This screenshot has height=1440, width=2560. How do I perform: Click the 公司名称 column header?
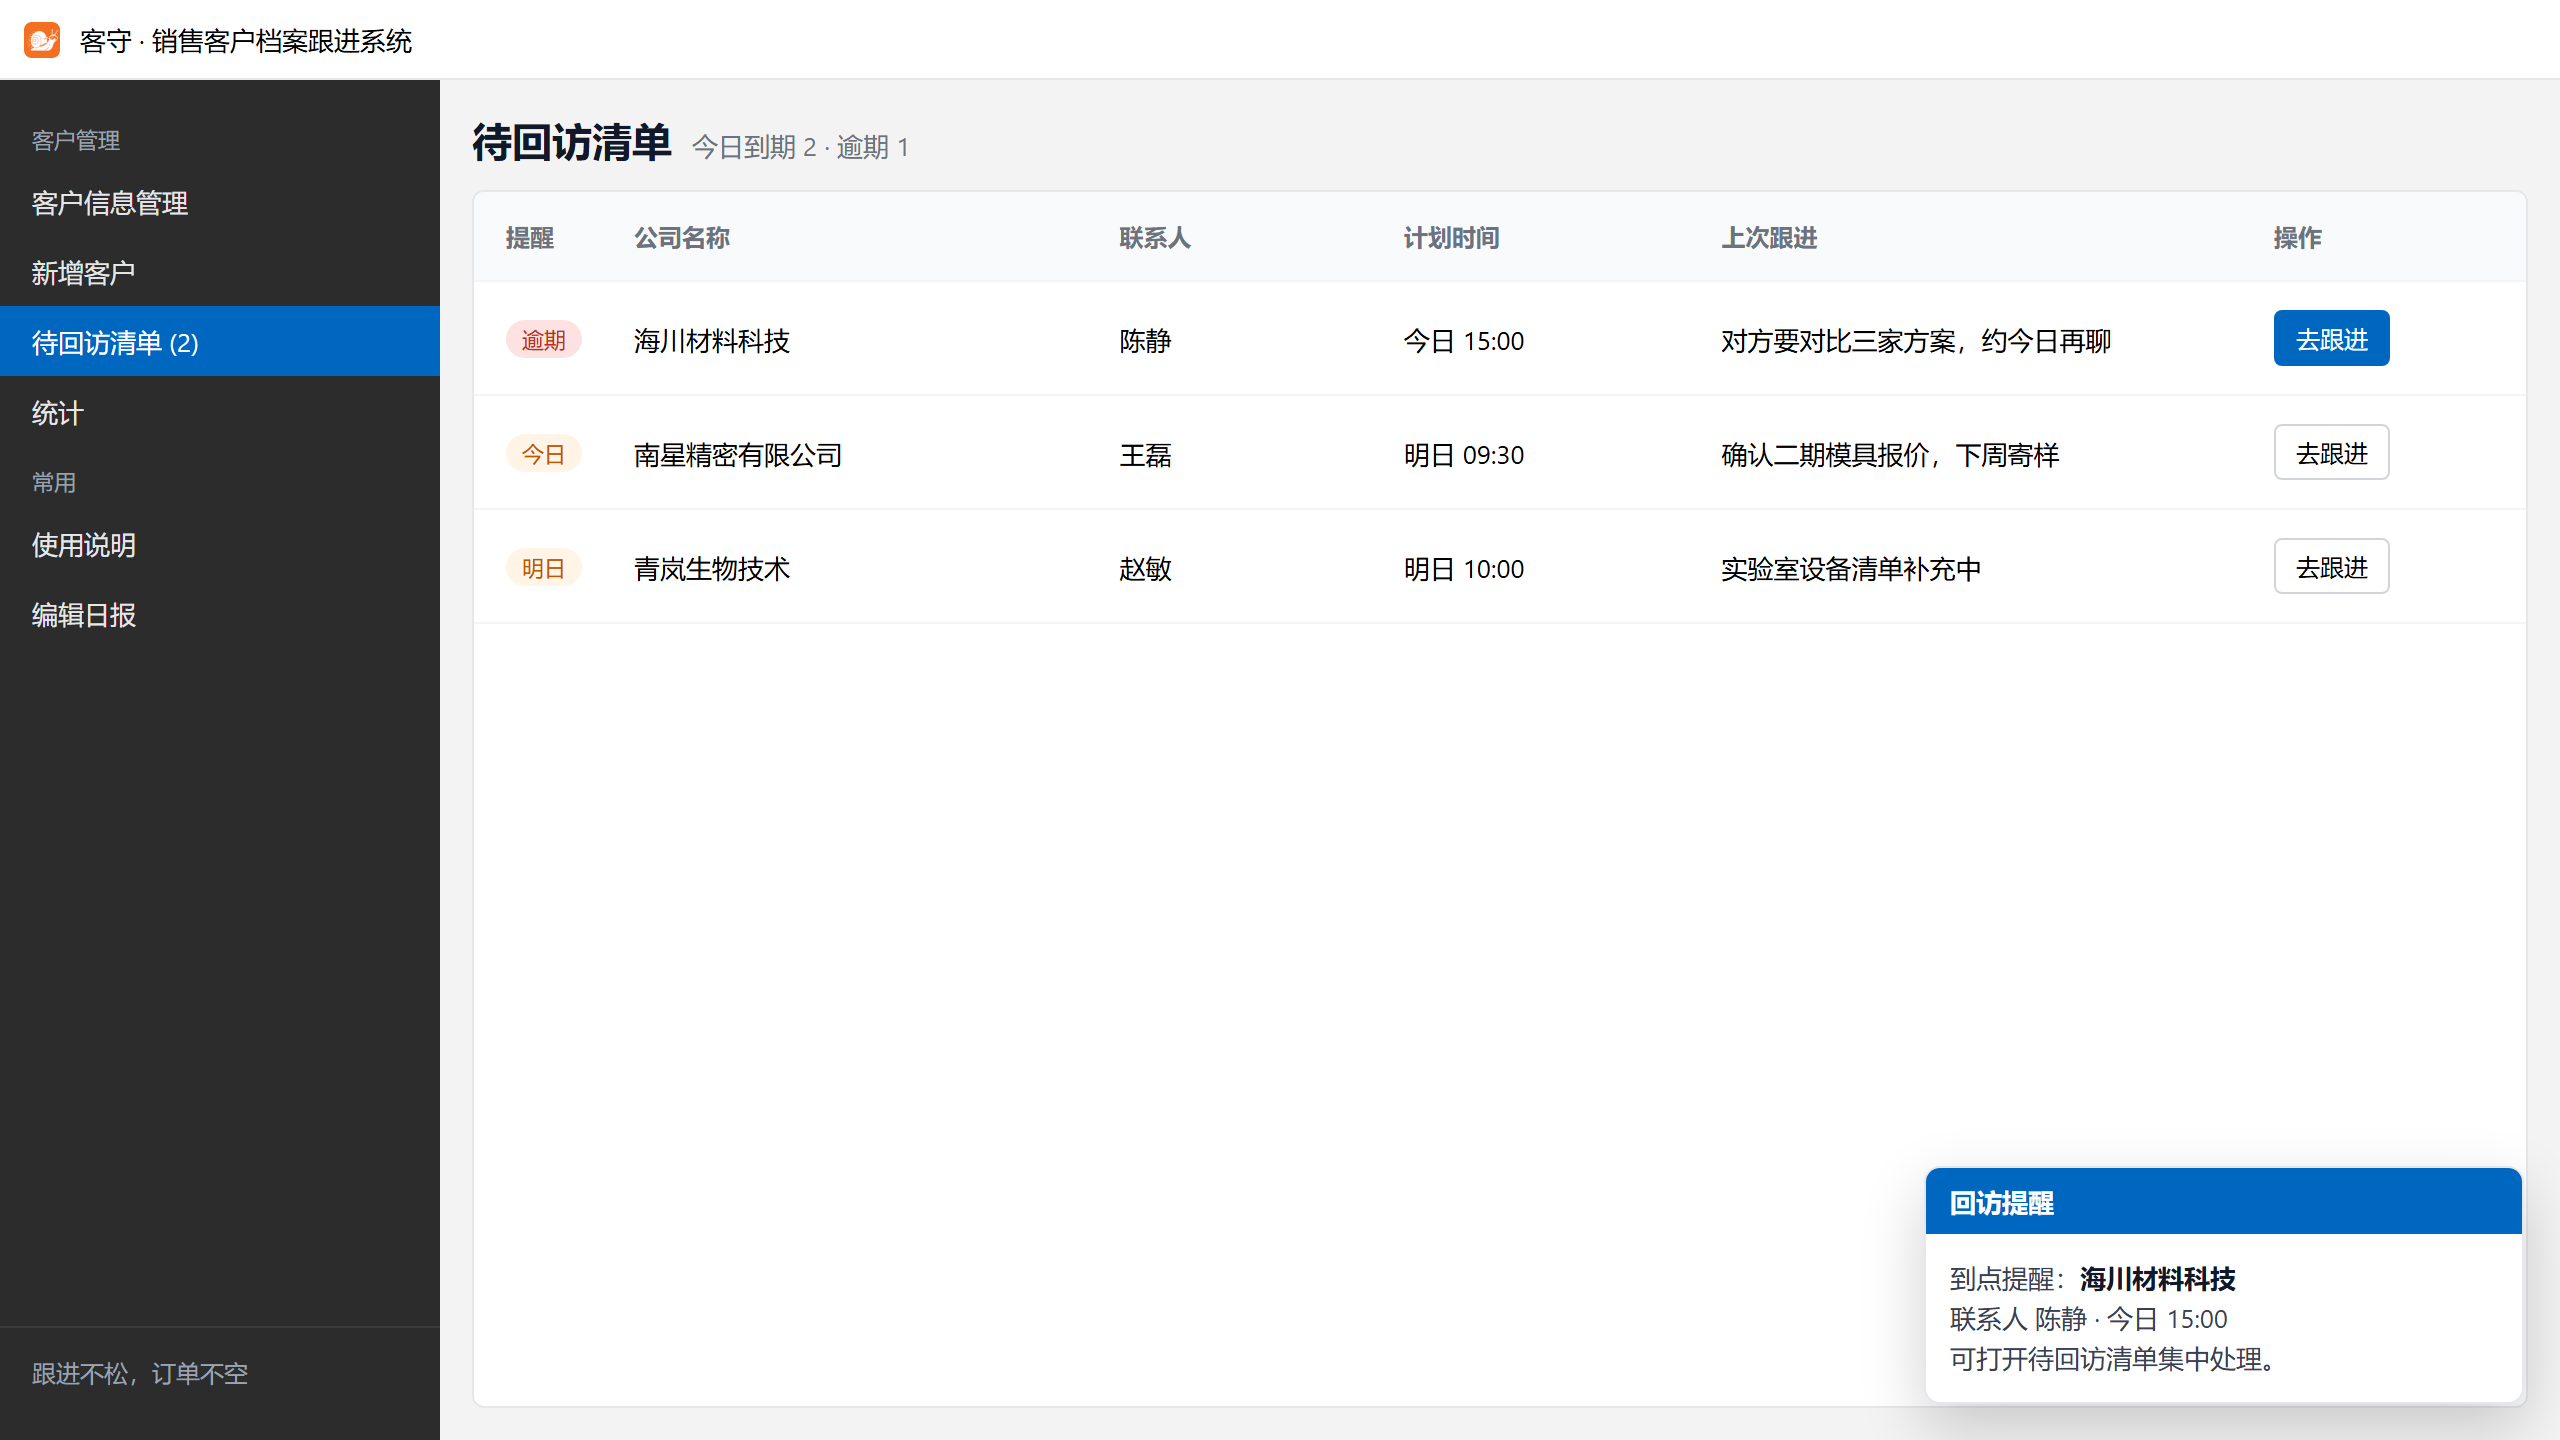pyautogui.click(x=682, y=238)
